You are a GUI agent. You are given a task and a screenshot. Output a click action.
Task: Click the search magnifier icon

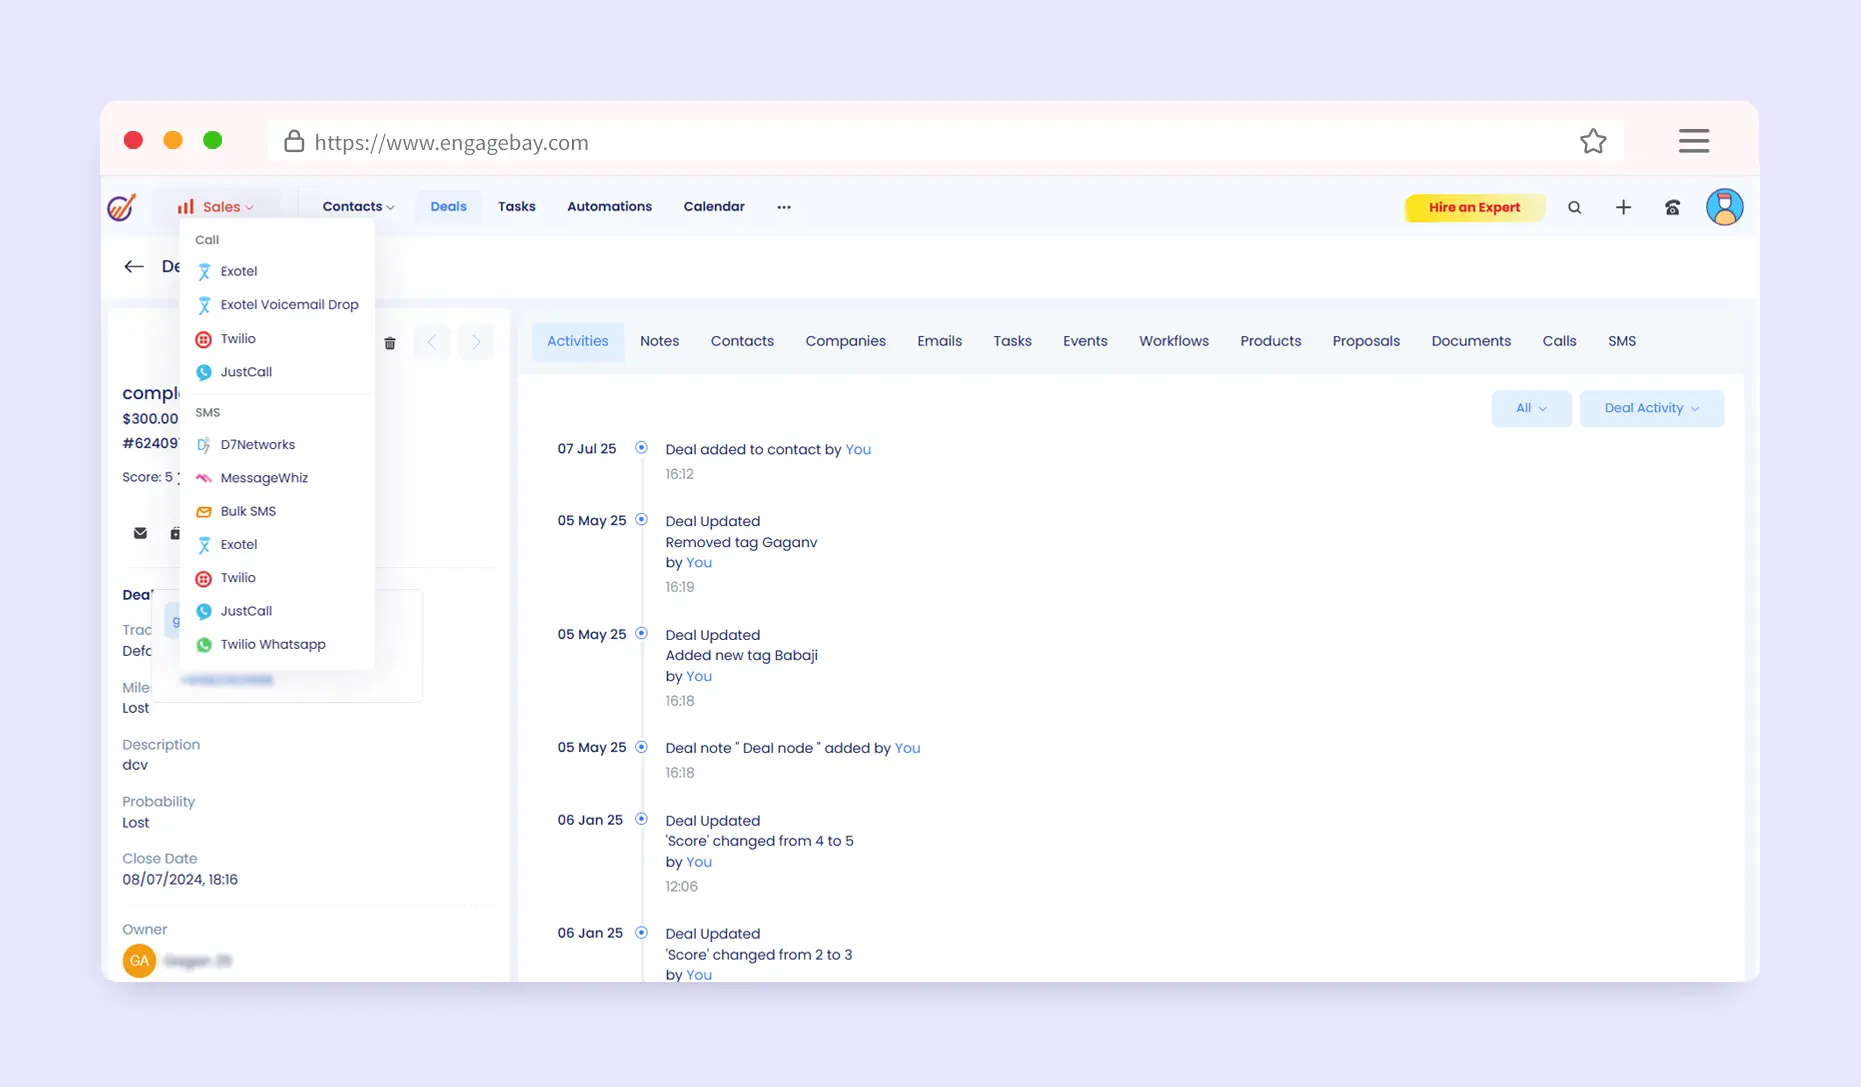click(x=1574, y=208)
